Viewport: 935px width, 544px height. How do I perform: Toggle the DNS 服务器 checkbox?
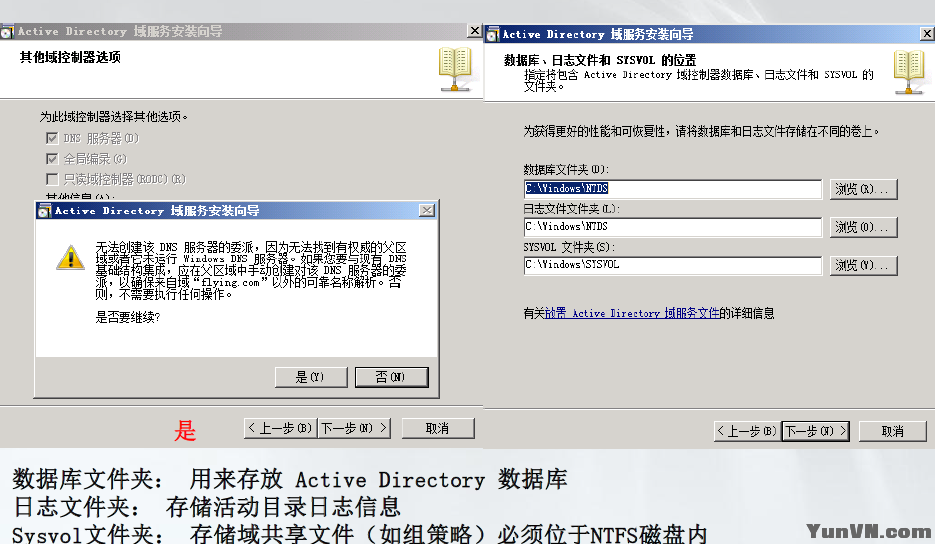coord(52,138)
